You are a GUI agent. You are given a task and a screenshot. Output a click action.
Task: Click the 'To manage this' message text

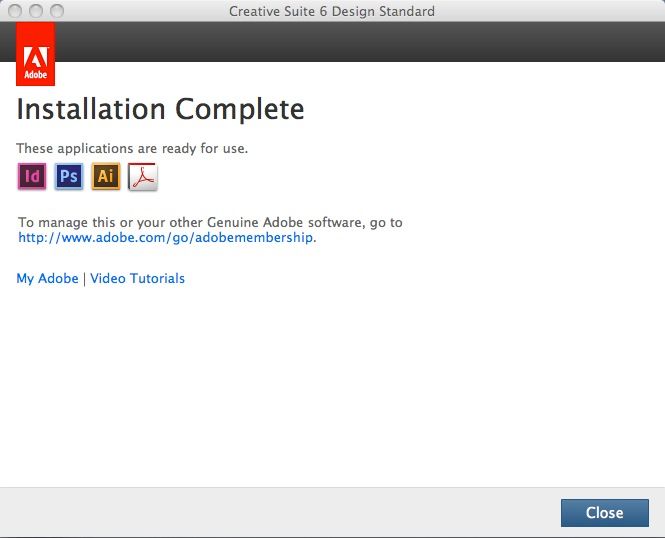coord(210,222)
